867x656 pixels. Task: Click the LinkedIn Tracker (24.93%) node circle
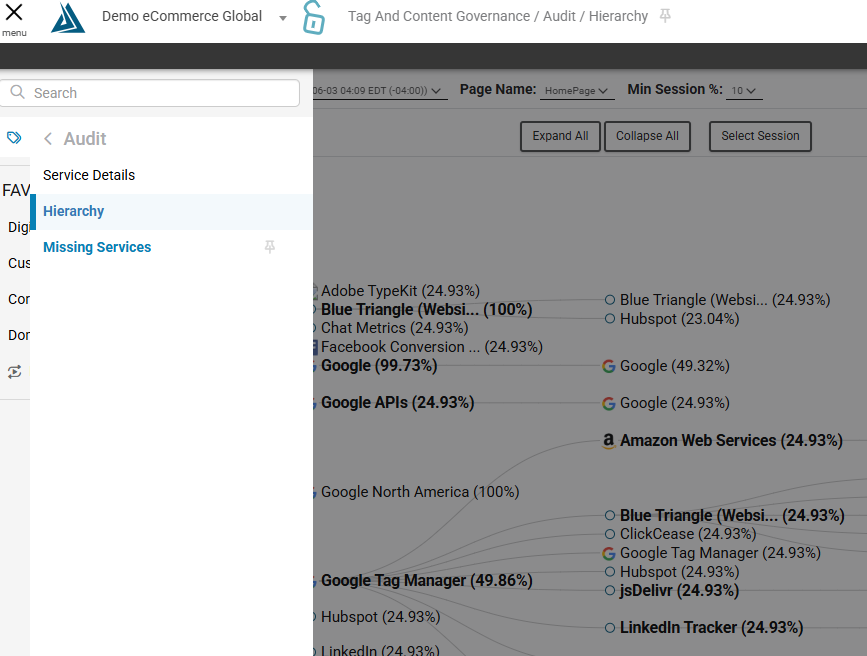pyautogui.click(x=610, y=628)
